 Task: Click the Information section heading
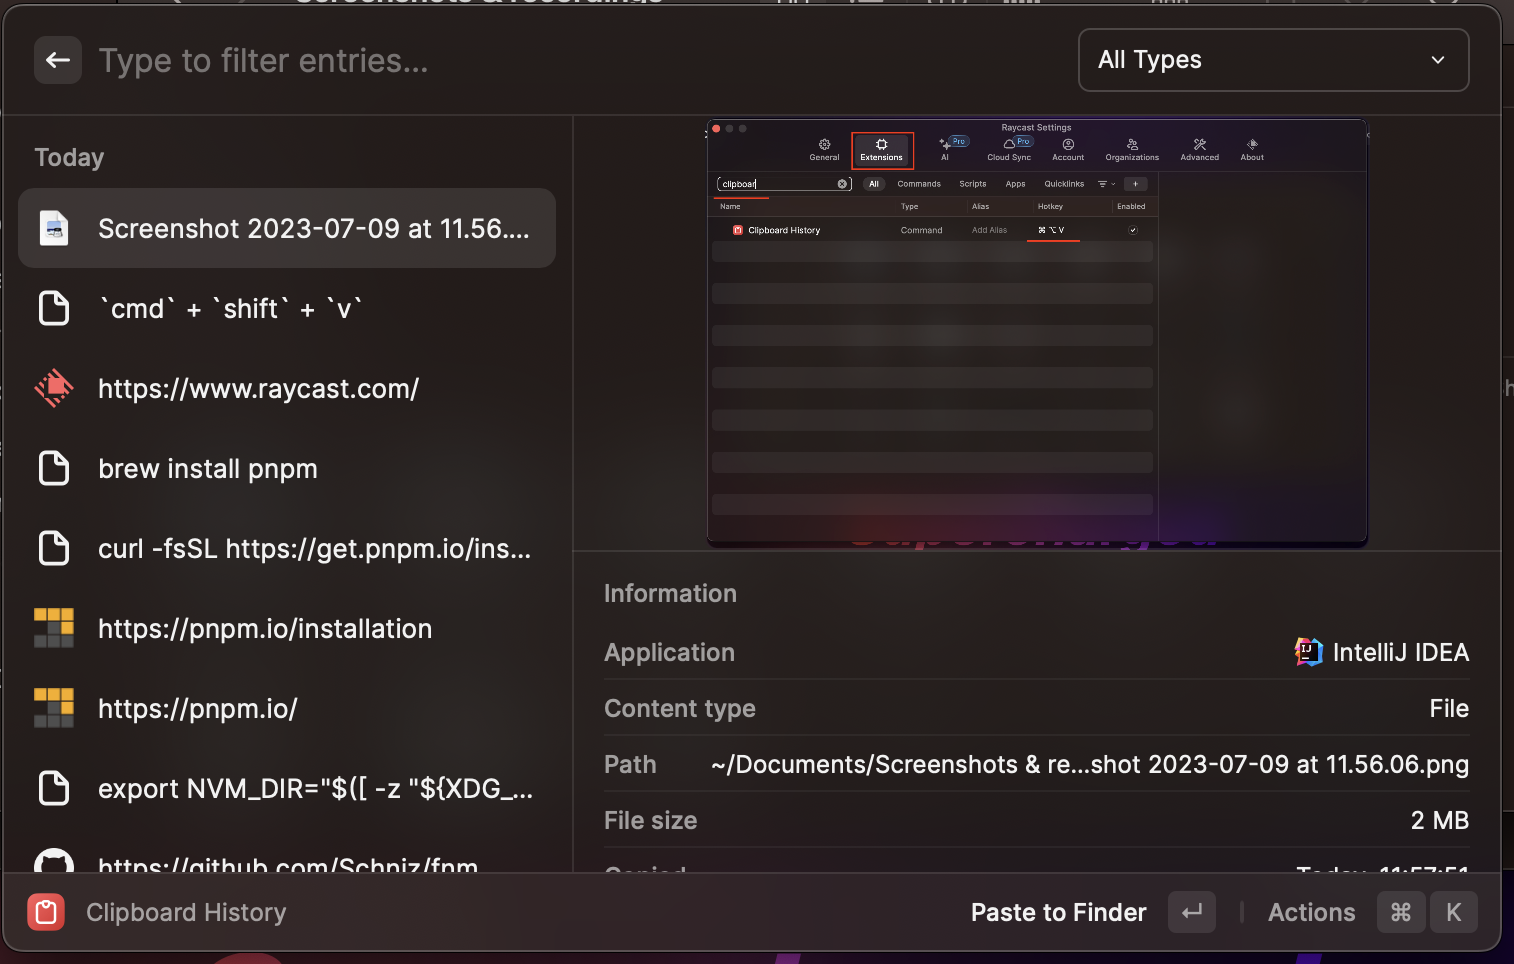tap(670, 593)
